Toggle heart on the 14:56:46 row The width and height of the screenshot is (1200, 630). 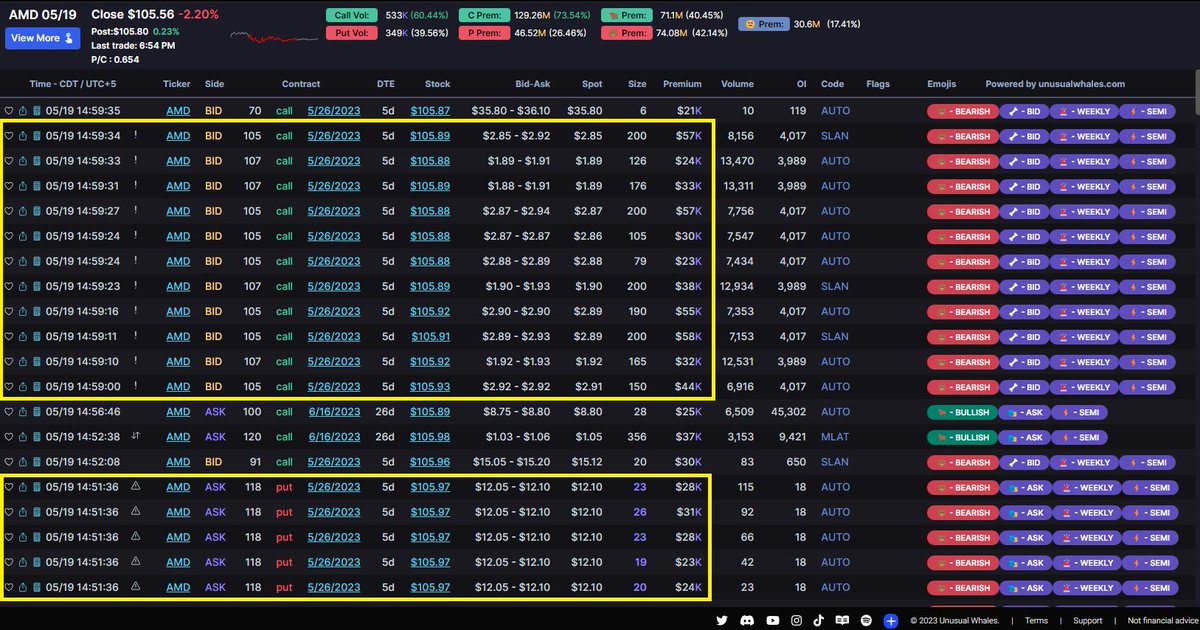[9, 412]
